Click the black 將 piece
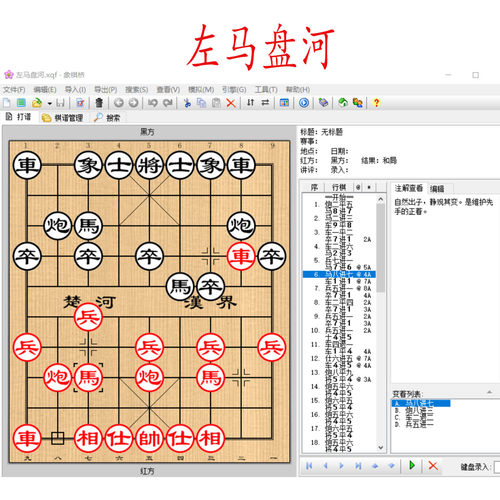This screenshot has width=500, height=500. pos(149,165)
